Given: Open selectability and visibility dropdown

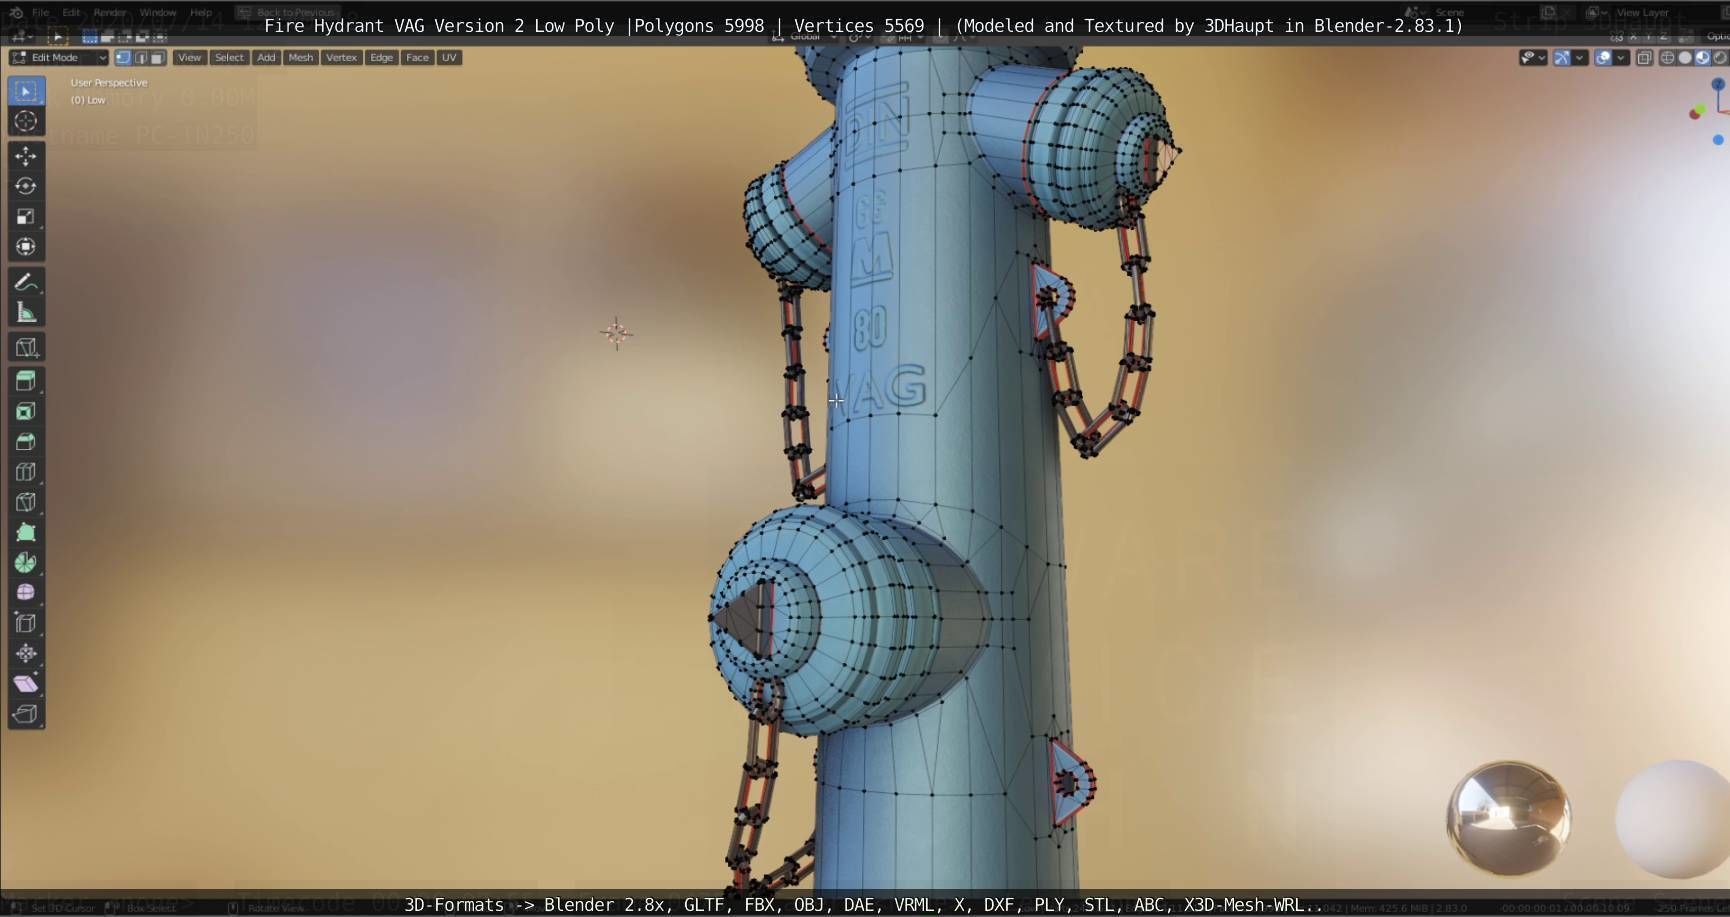Looking at the screenshot, I should [x=1533, y=58].
